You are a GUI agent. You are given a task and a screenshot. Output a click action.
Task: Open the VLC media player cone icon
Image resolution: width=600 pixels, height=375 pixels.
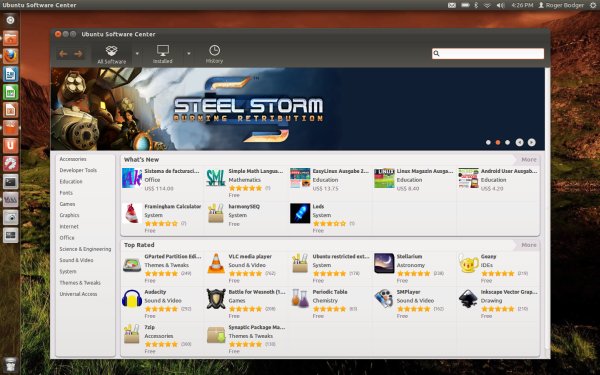[x=216, y=264]
